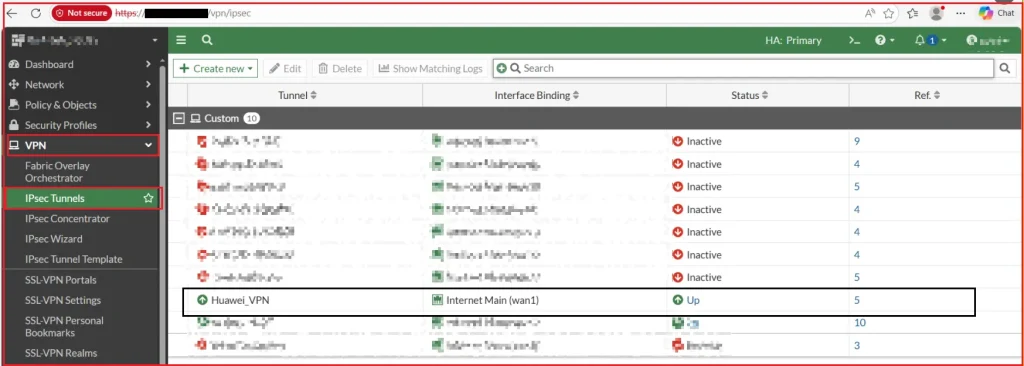Click the Edit button

pyautogui.click(x=285, y=69)
